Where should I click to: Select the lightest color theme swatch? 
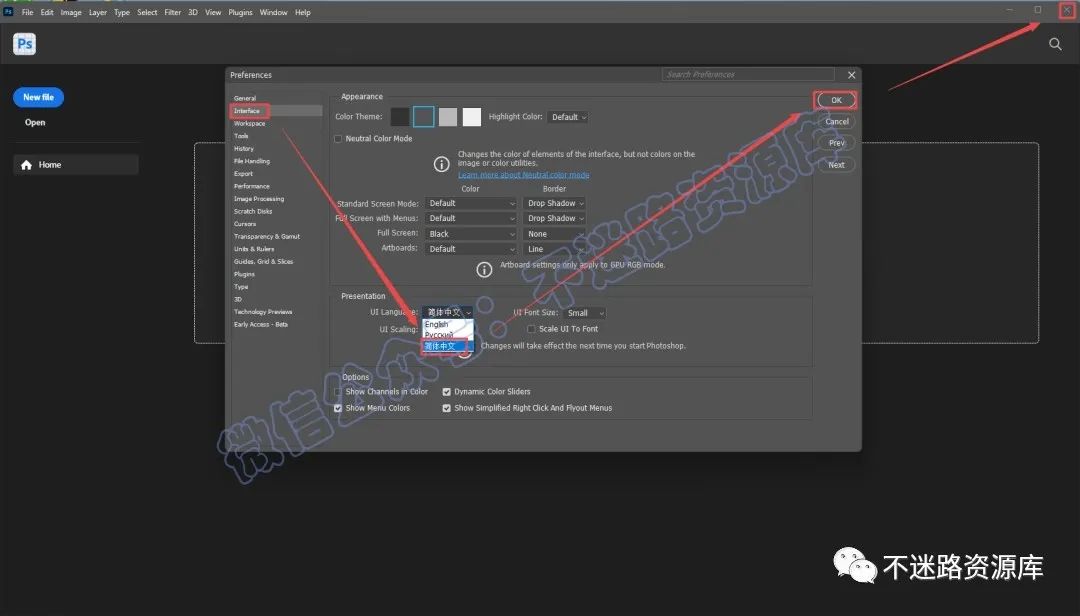point(472,117)
